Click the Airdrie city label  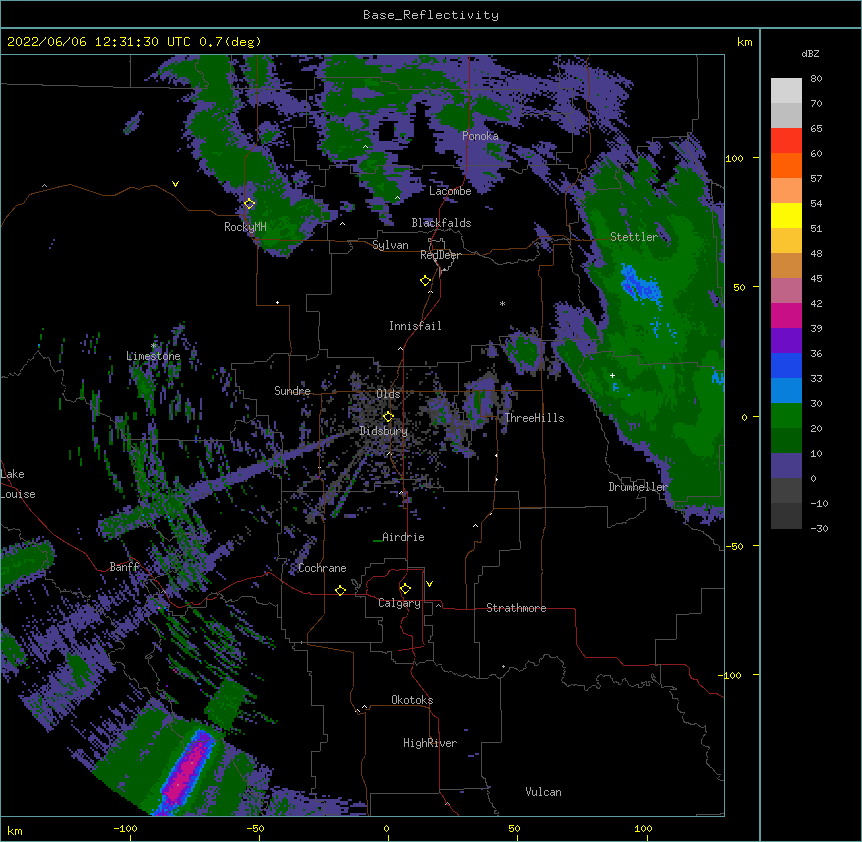pos(403,537)
